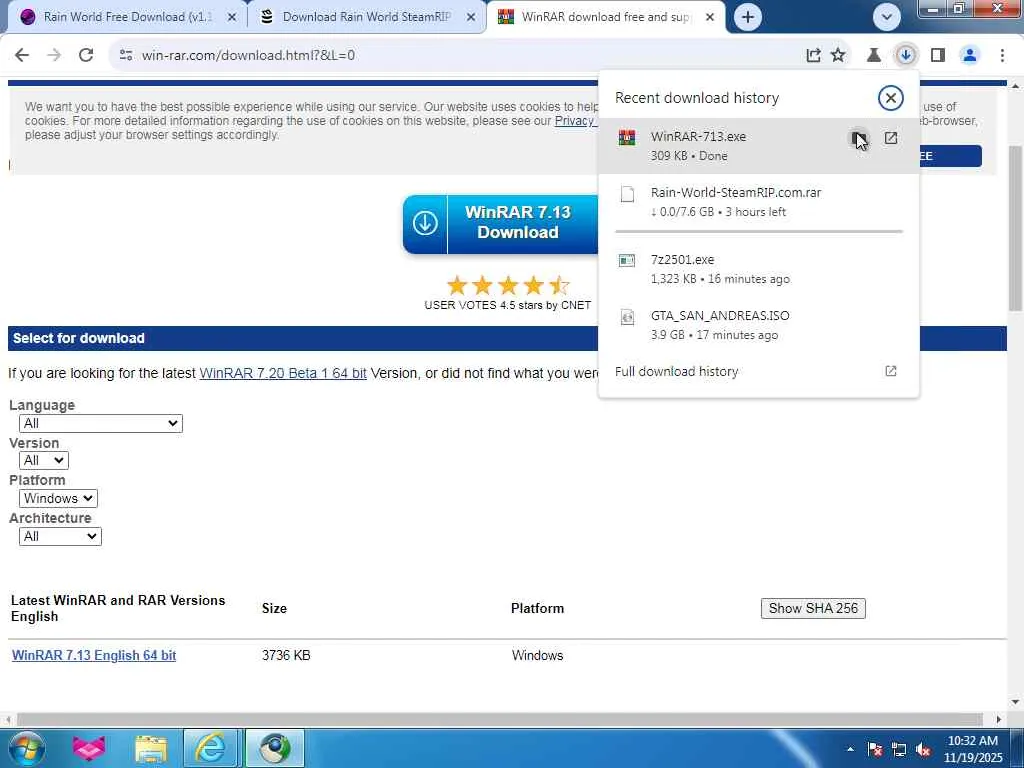
Task: Close the Recent download history popup
Action: point(890,98)
